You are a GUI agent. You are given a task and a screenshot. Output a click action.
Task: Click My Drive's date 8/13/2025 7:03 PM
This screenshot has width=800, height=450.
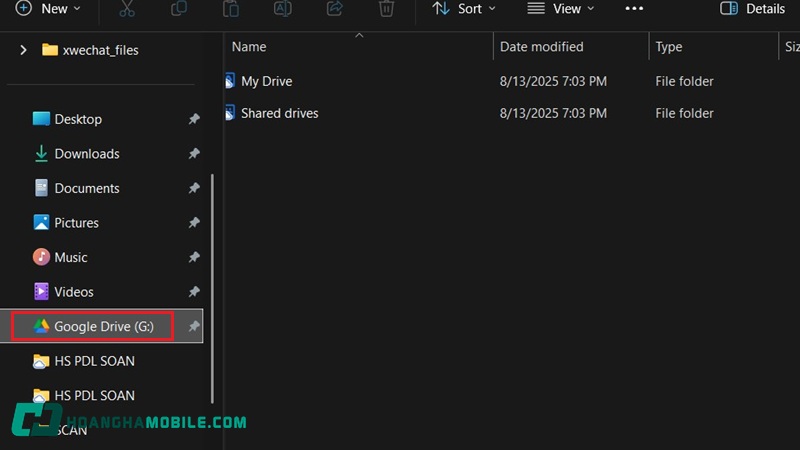point(553,81)
